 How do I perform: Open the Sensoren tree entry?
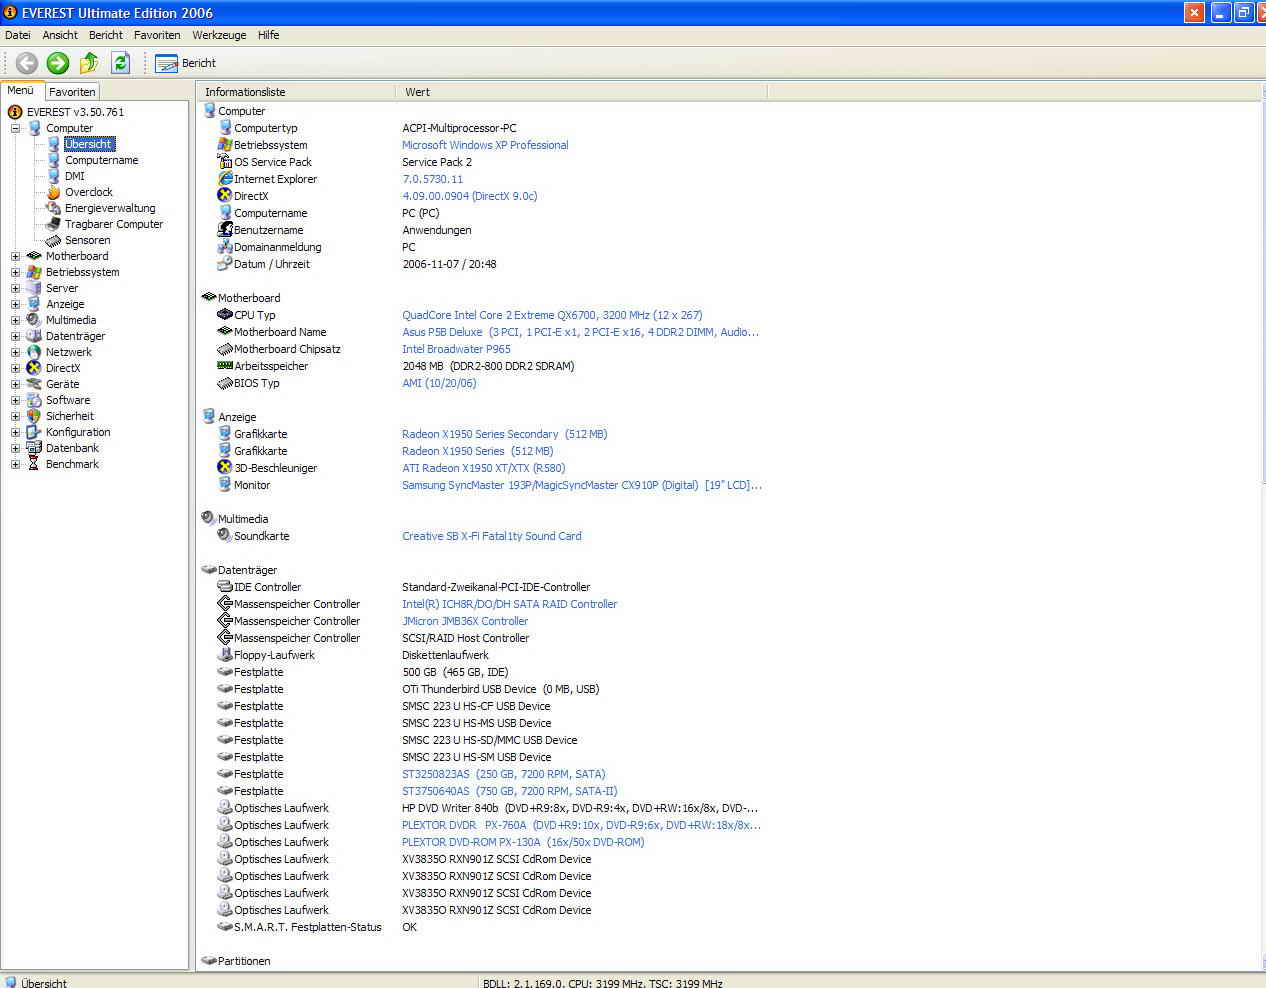coord(88,240)
